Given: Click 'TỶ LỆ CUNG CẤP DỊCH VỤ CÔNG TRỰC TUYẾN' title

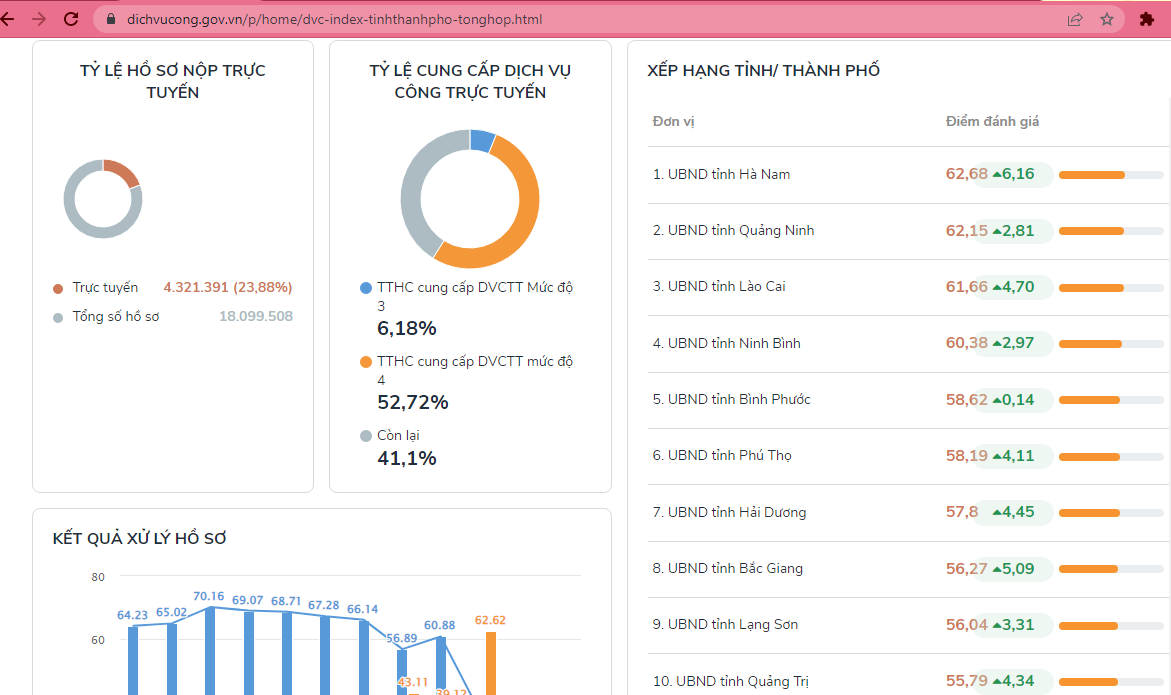Looking at the screenshot, I should tap(470, 81).
